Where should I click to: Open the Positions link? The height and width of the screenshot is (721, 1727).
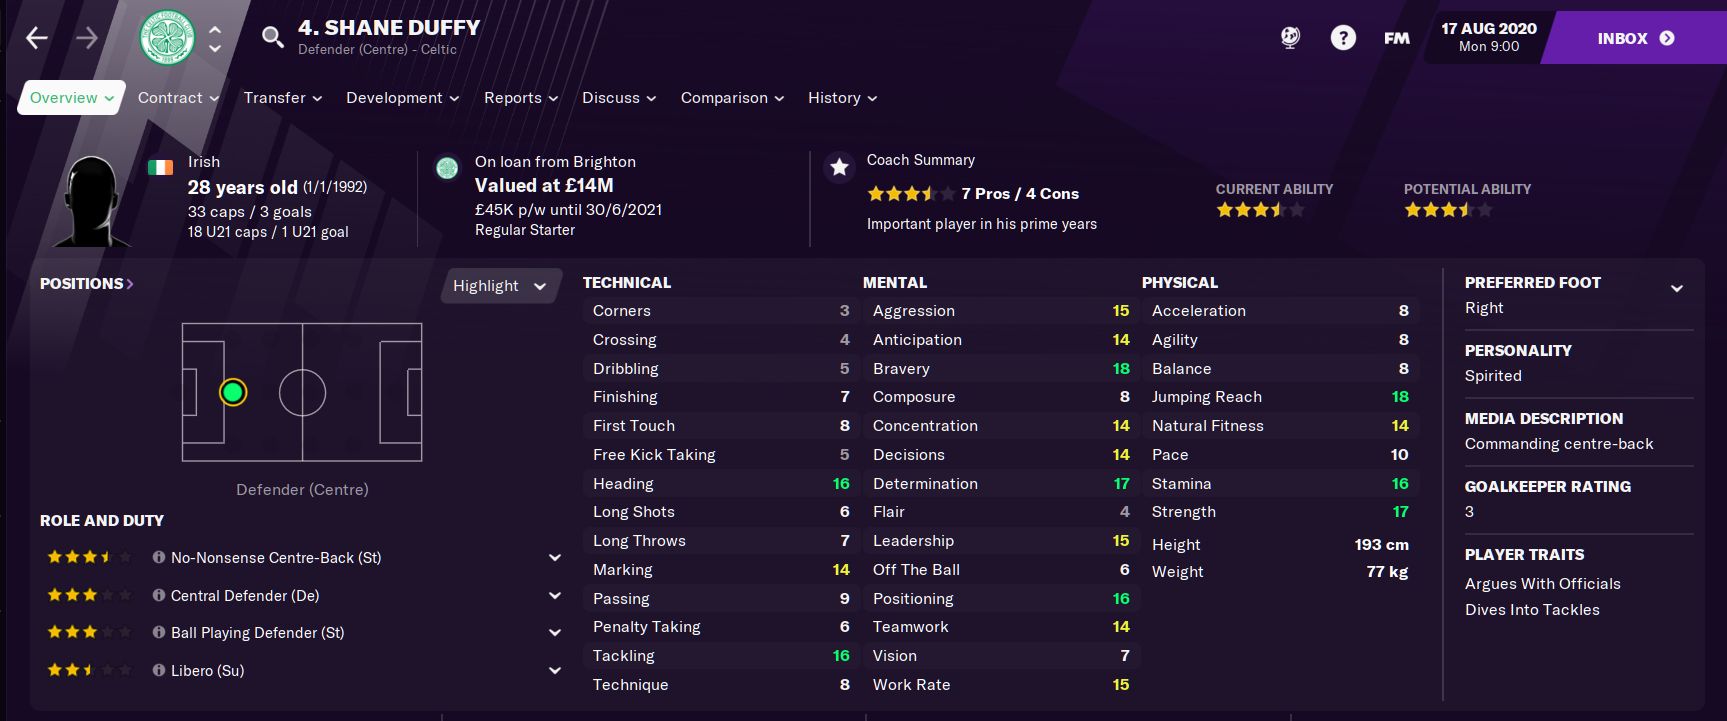click(87, 284)
